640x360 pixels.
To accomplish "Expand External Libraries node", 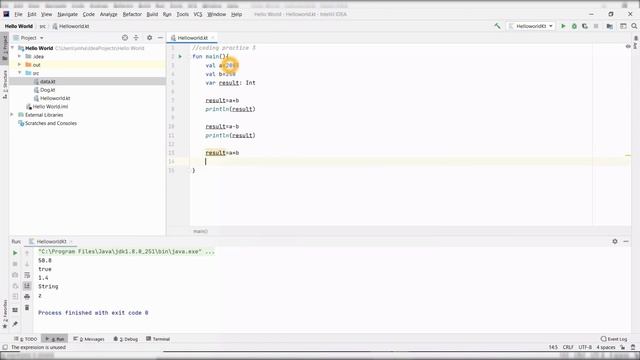I will 13,115.
